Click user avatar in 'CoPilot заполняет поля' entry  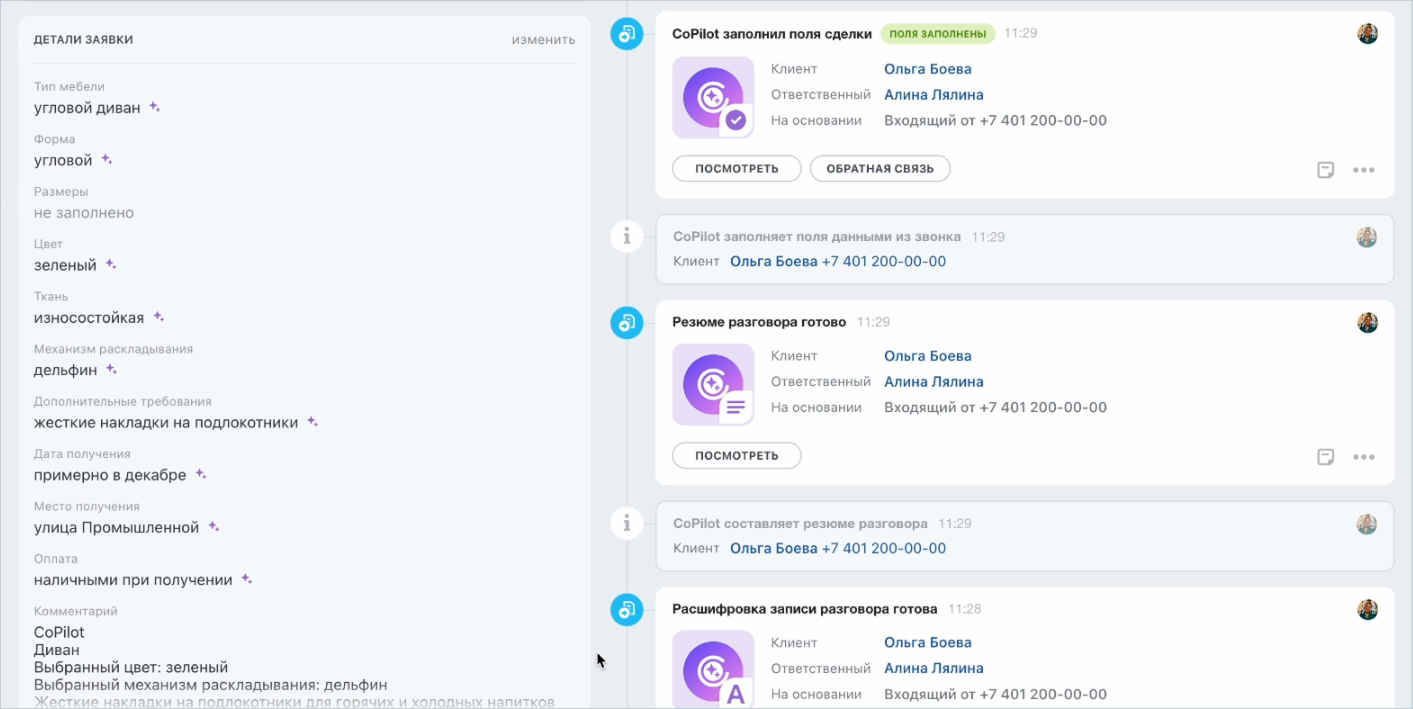point(1367,237)
